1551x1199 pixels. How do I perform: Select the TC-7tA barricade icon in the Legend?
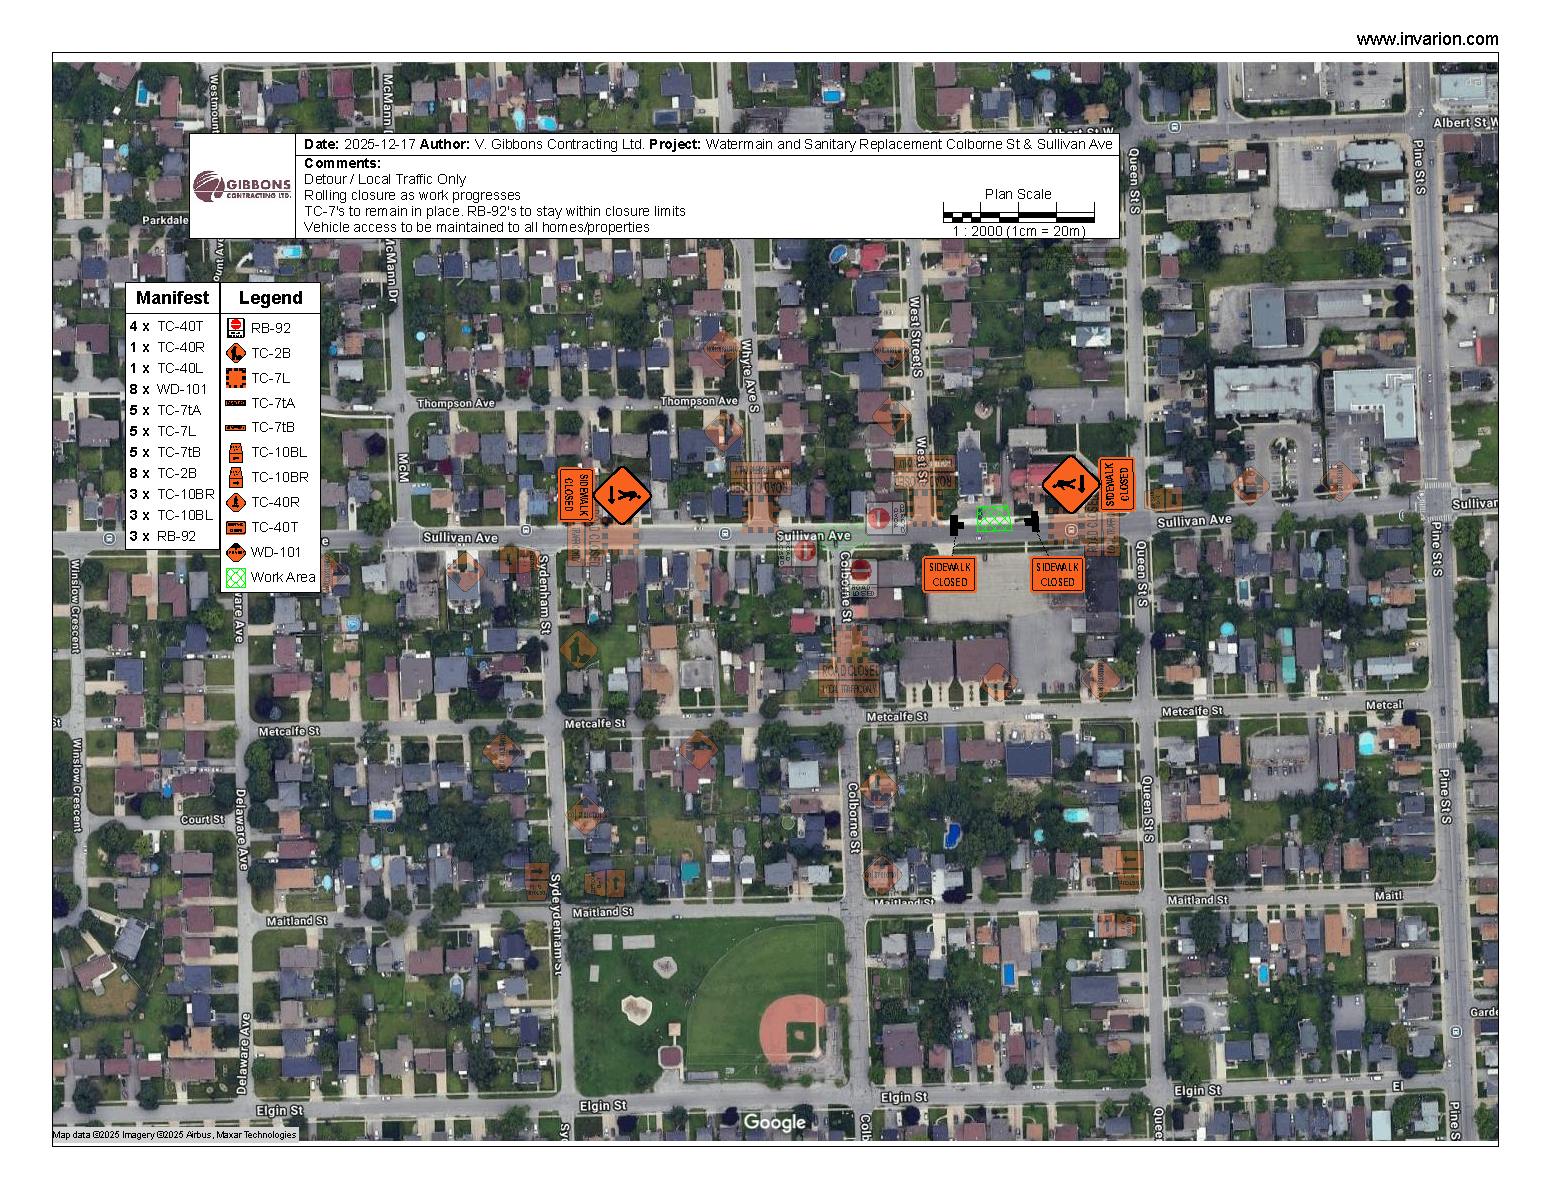coord(238,403)
